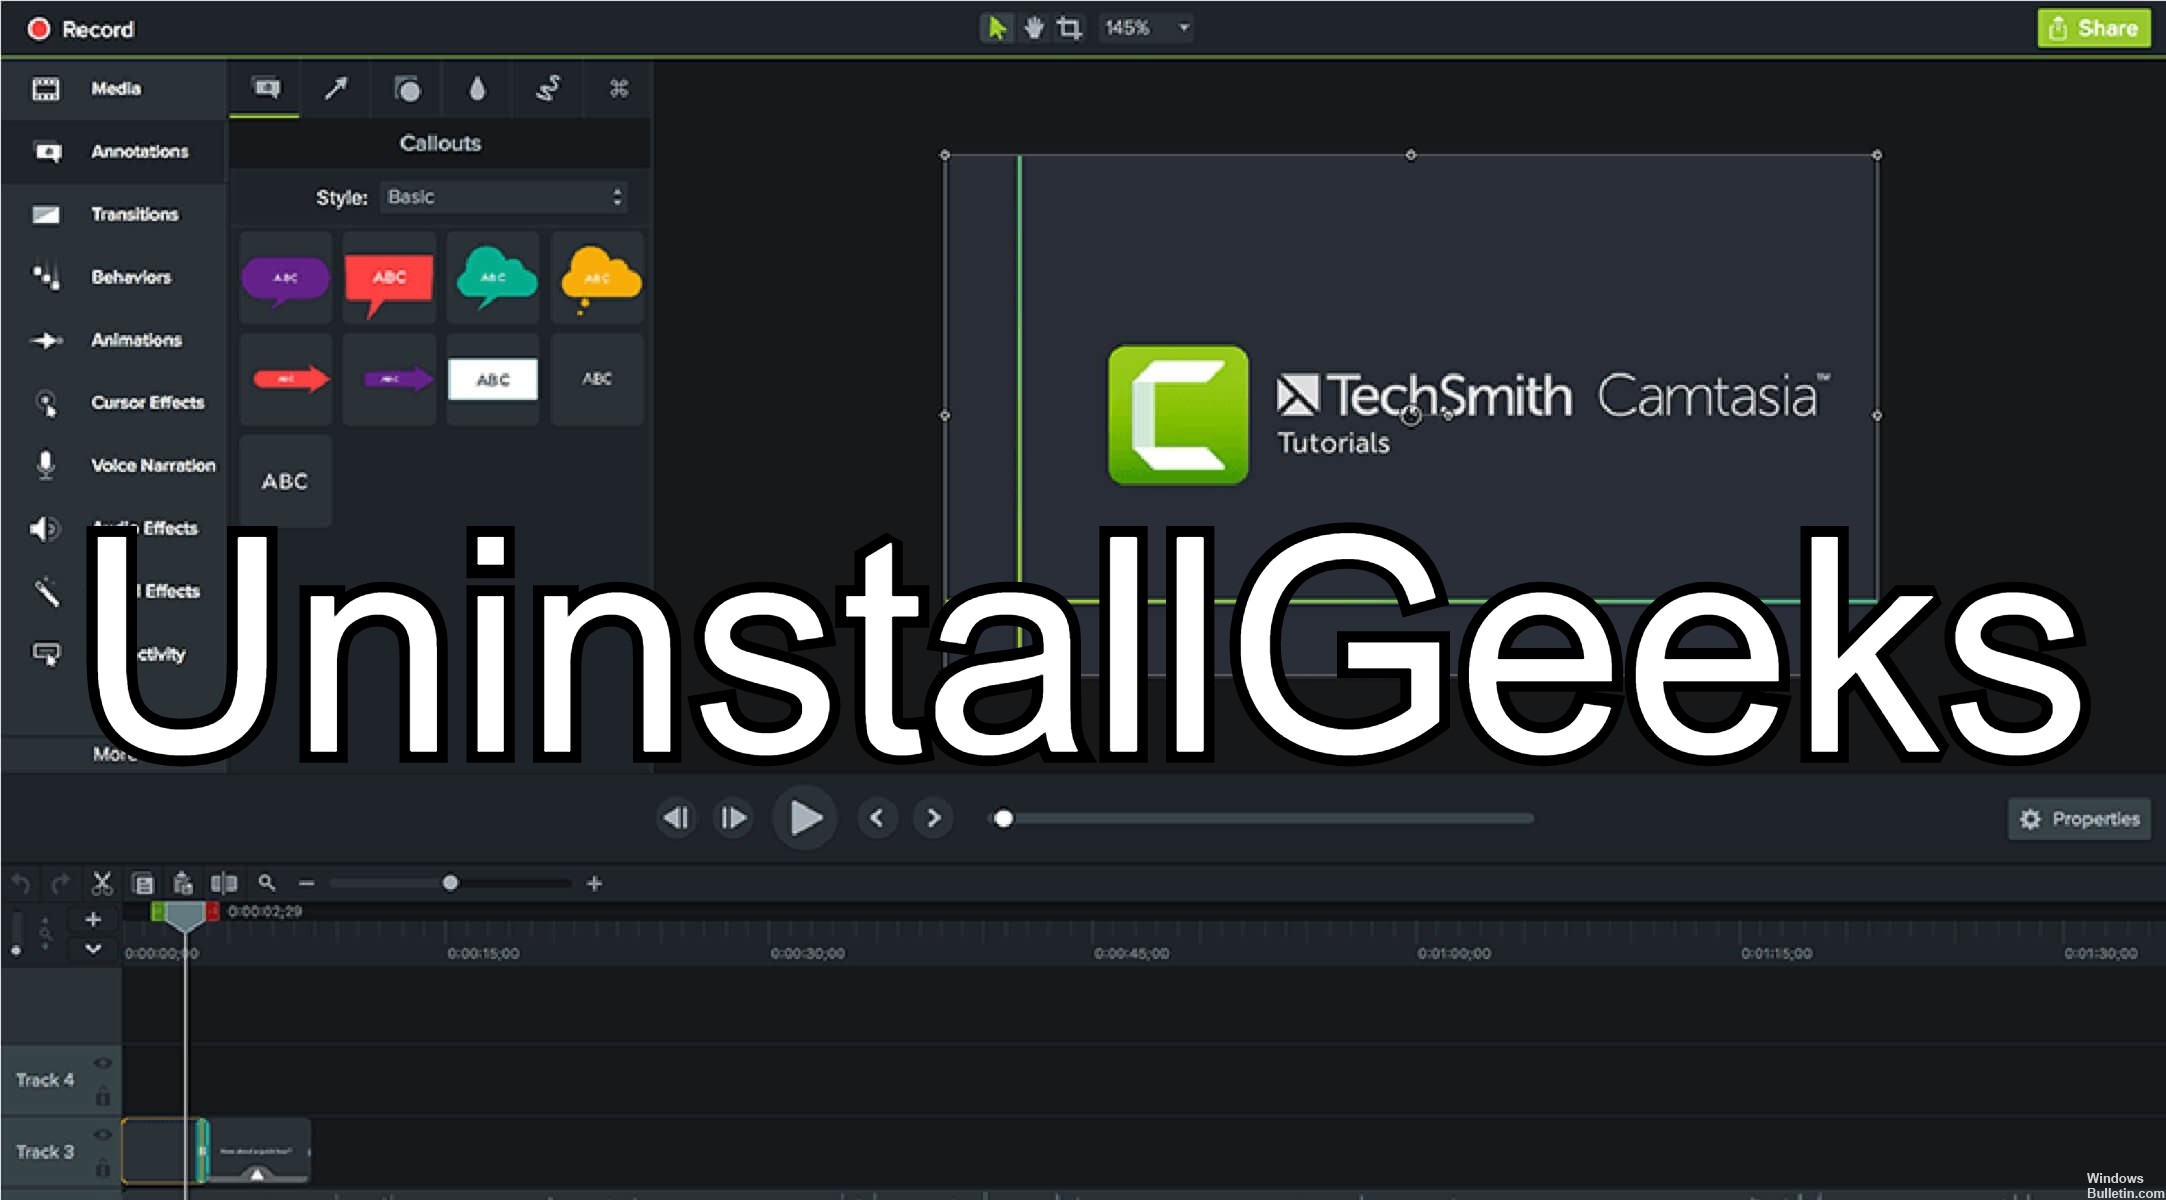Image resolution: width=2166 pixels, height=1200 pixels.
Task: Click the Redo icon
Action: pos(60,884)
